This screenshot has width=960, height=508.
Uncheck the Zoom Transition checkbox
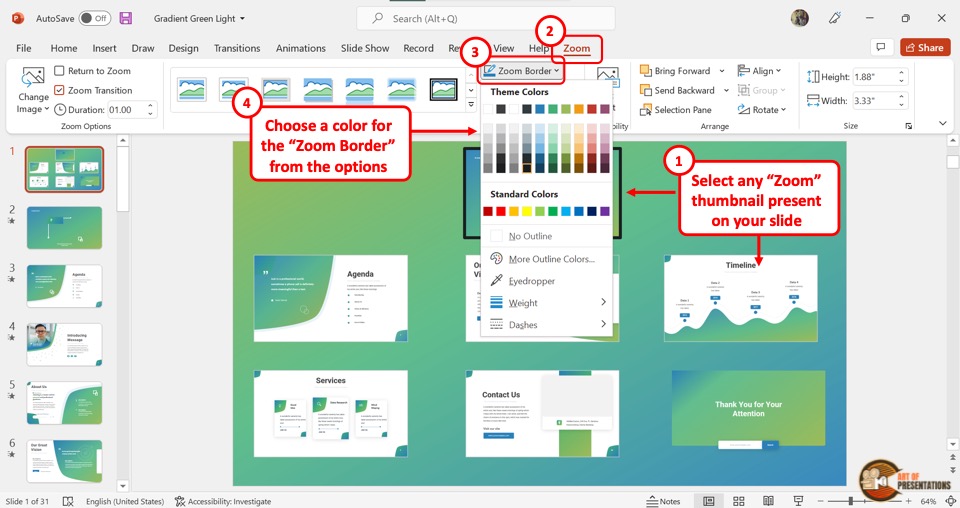59,90
